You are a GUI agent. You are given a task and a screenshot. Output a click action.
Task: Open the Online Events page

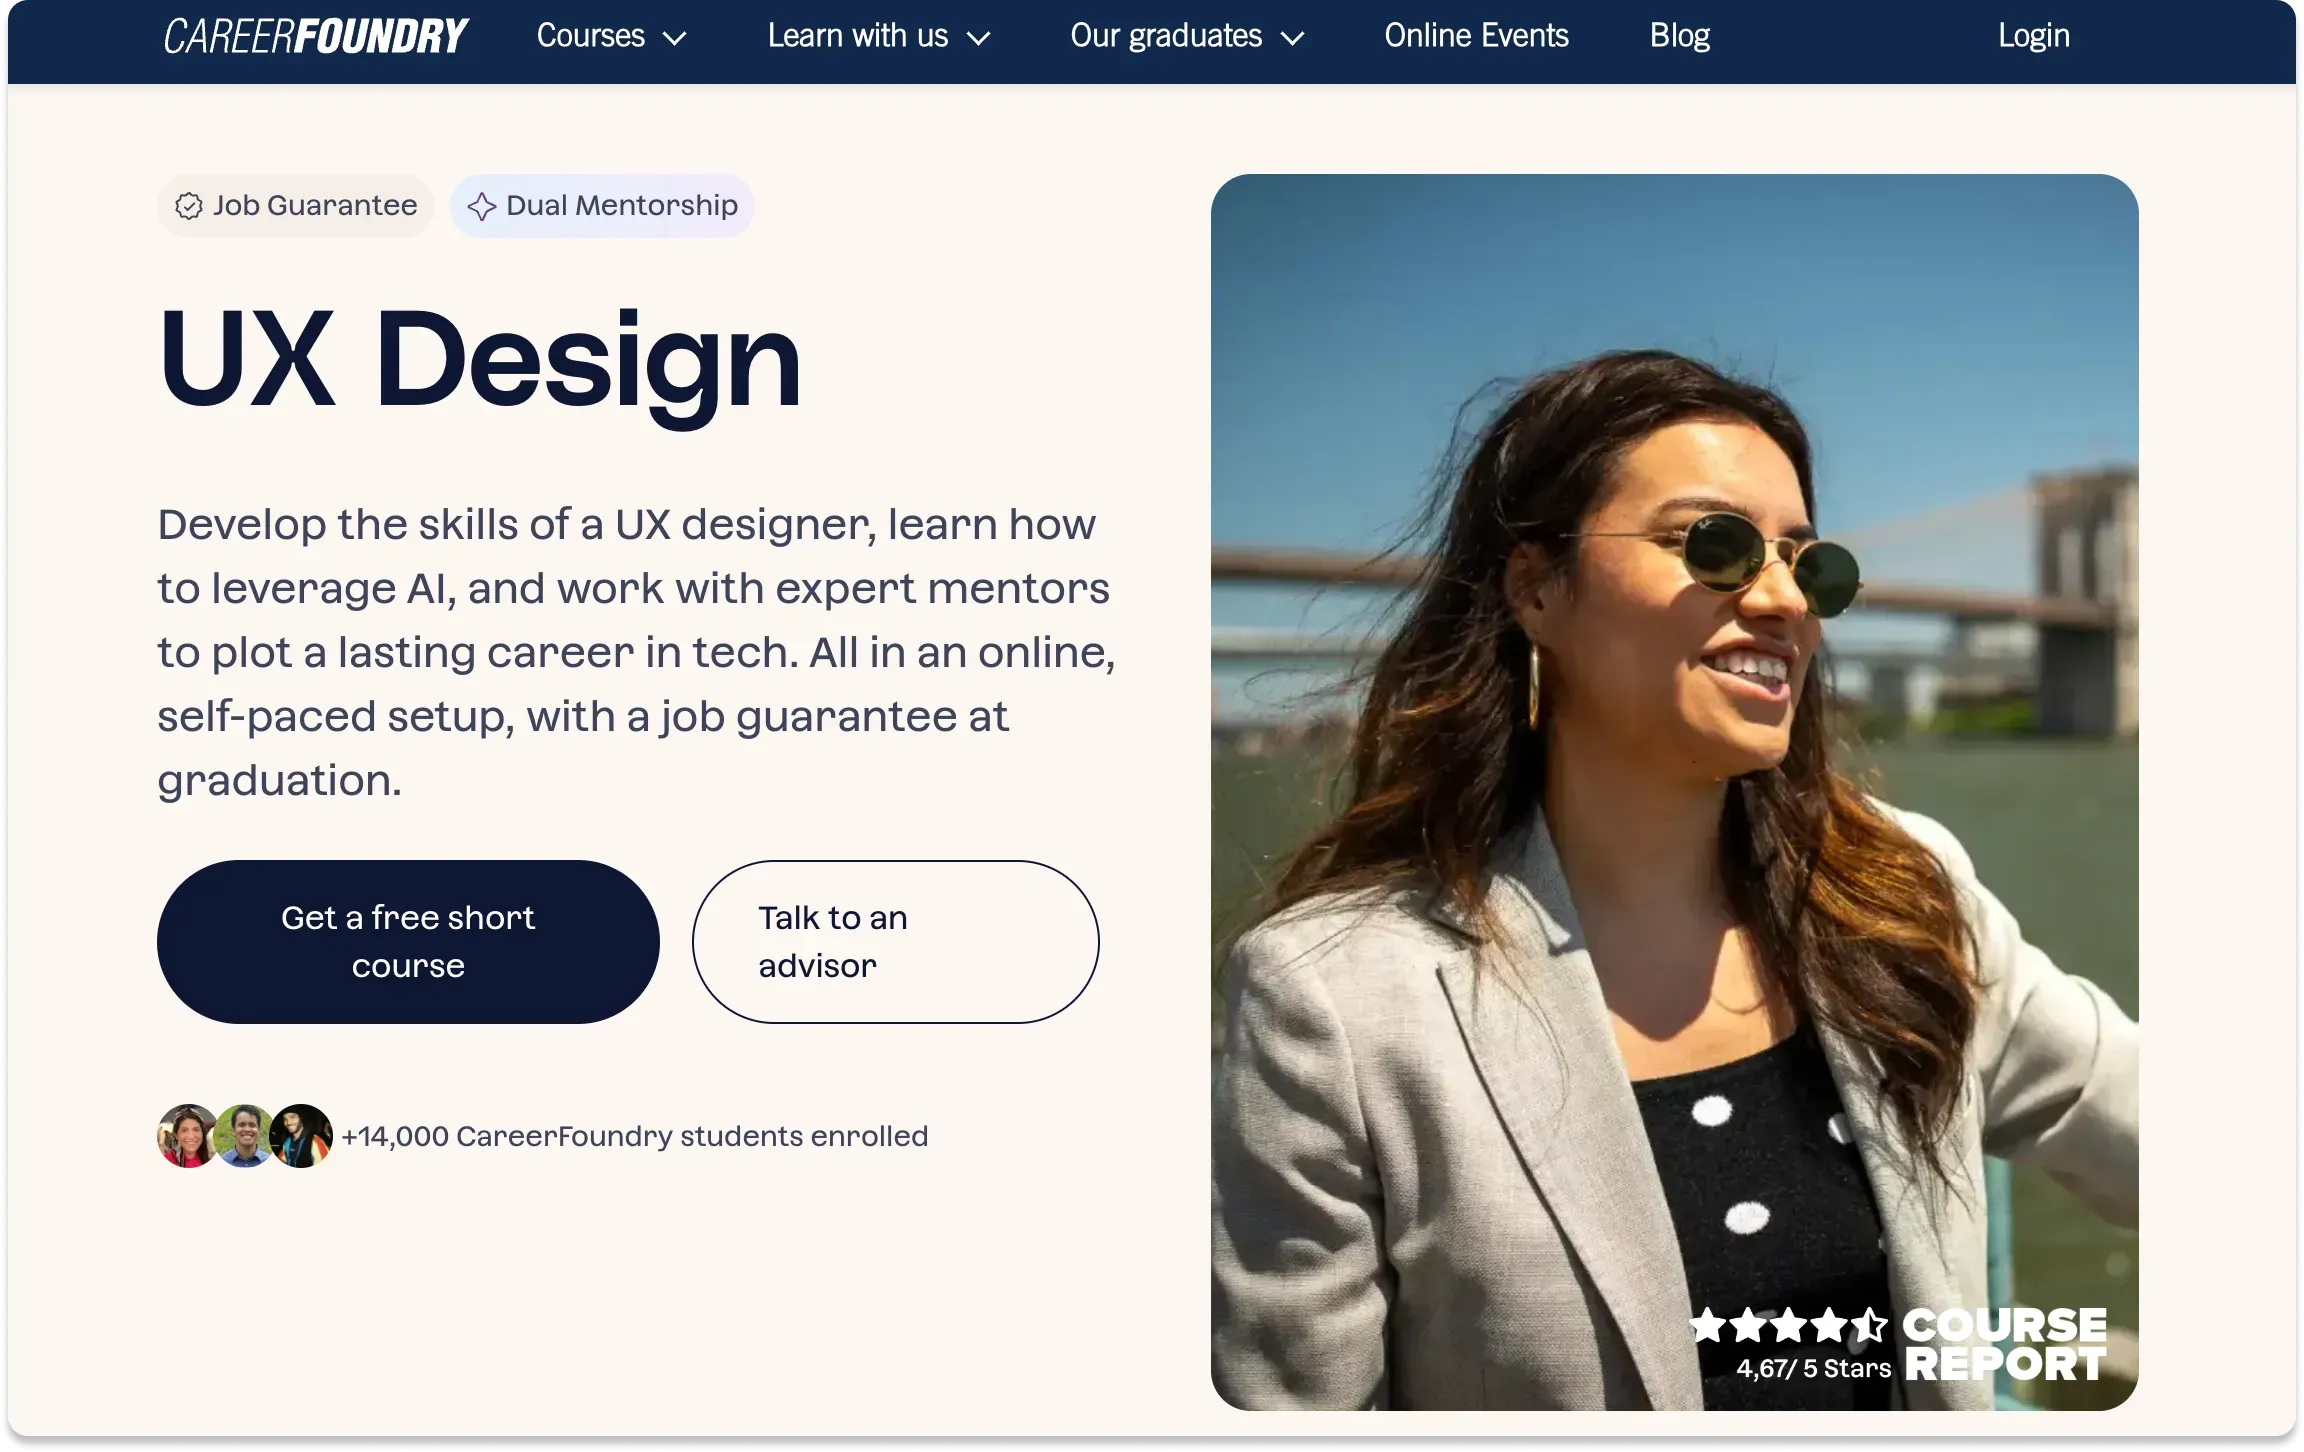pos(1476,35)
